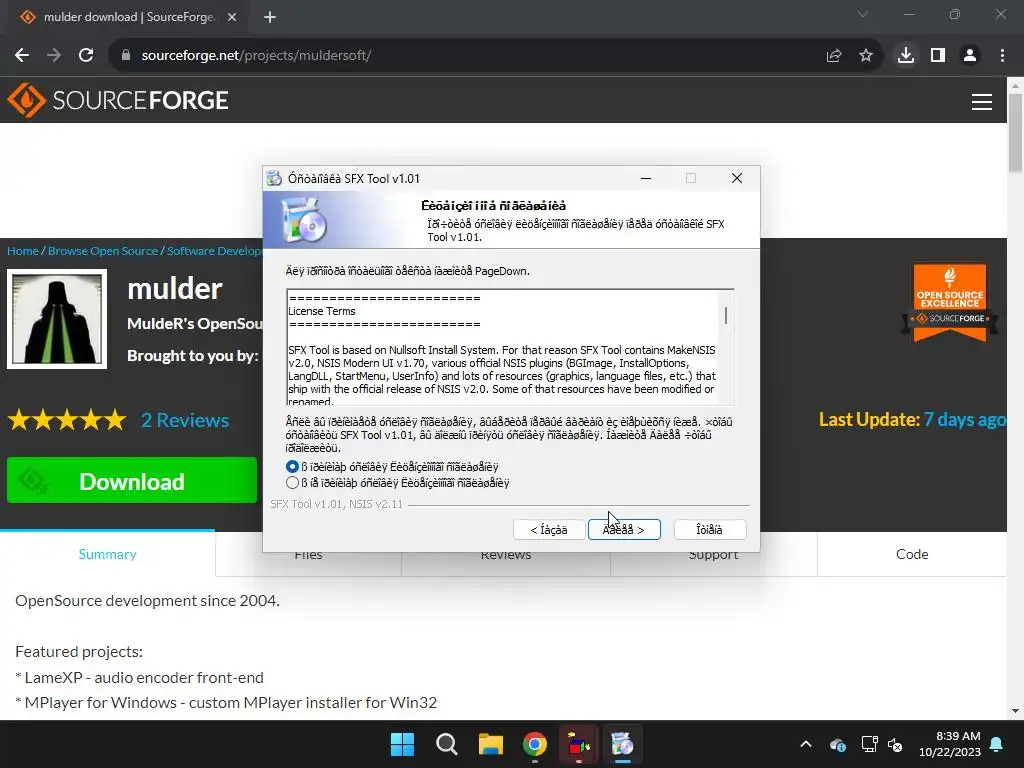Viewport: 1024px width, 768px height.
Task: Click the installer disc taskbar icon
Action: click(x=622, y=744)
